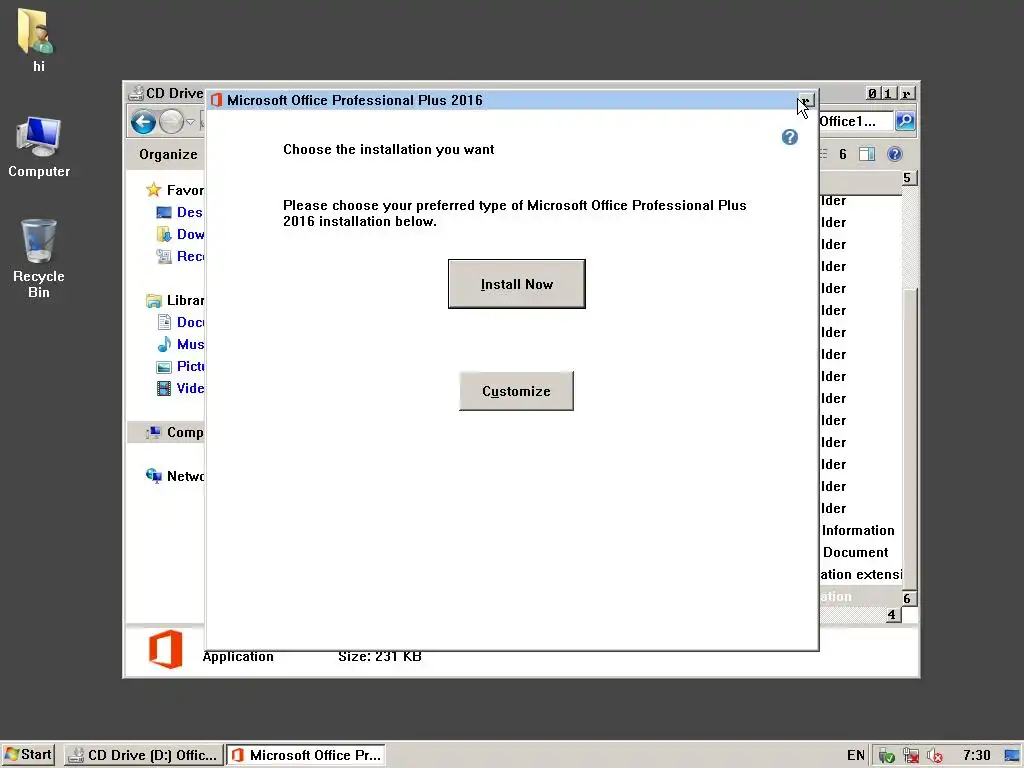Viewport: 1024px width, 768px height.
Task: Click the EN language indicator in taskbar
Action: pyautogui.click(x=856, y=756)
